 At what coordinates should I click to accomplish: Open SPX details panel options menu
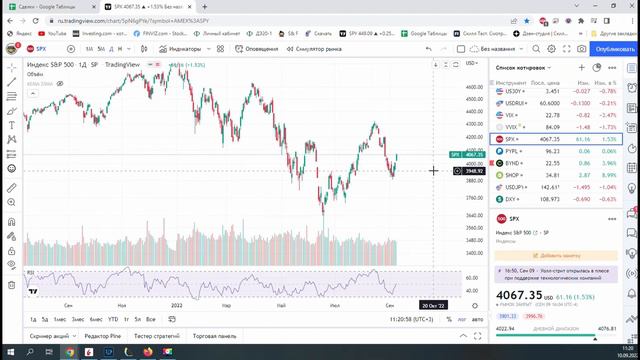point(612,219)
